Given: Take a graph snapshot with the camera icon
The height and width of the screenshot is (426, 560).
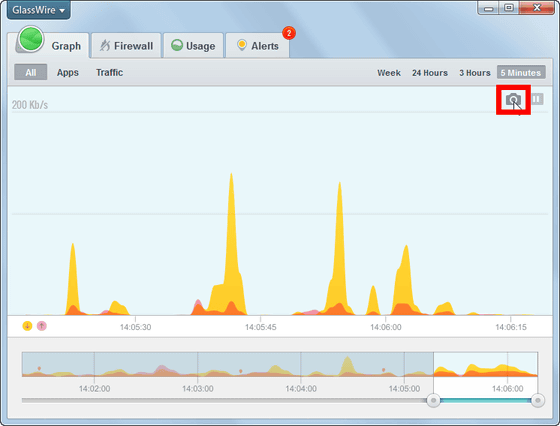Looking at the screenshot, I should pos(513,100).
